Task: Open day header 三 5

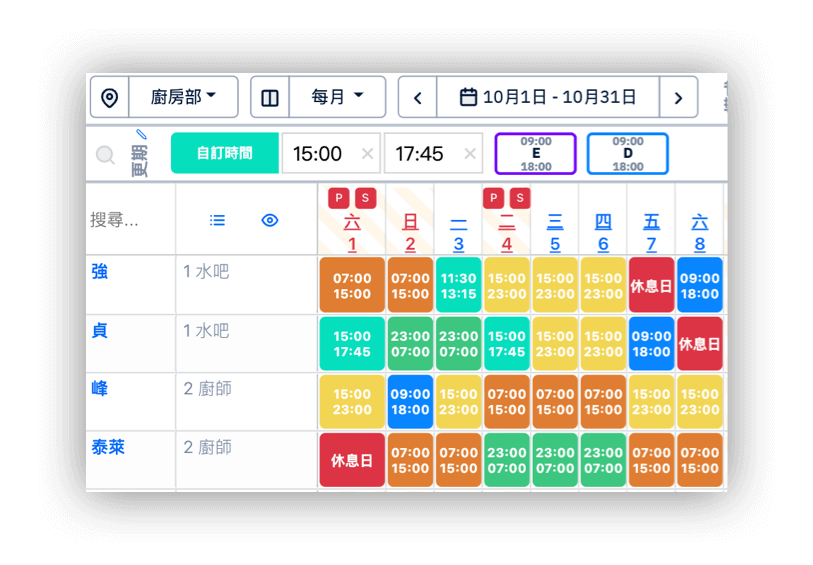Action: [x=555, y=233]
